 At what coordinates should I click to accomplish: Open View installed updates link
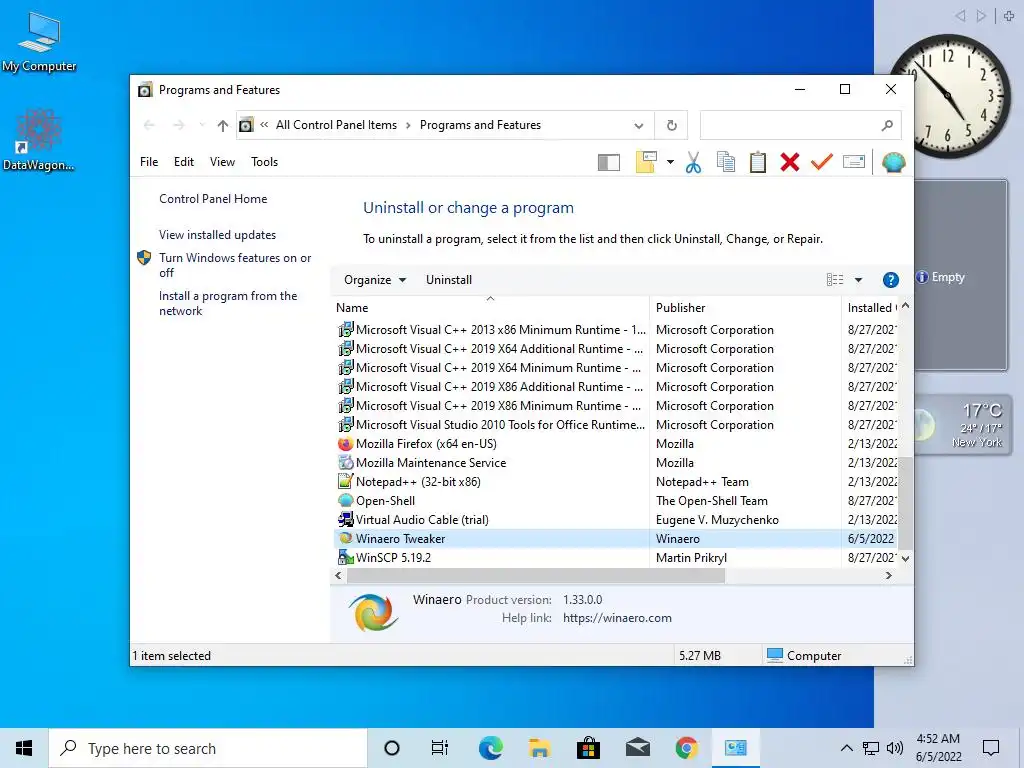tap(217, 235)
